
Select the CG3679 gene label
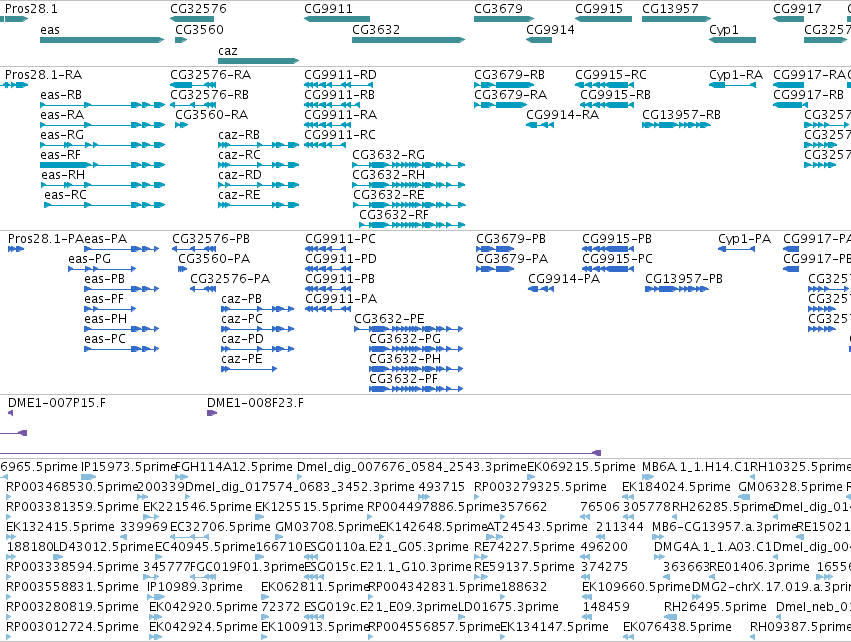[498, 9]
